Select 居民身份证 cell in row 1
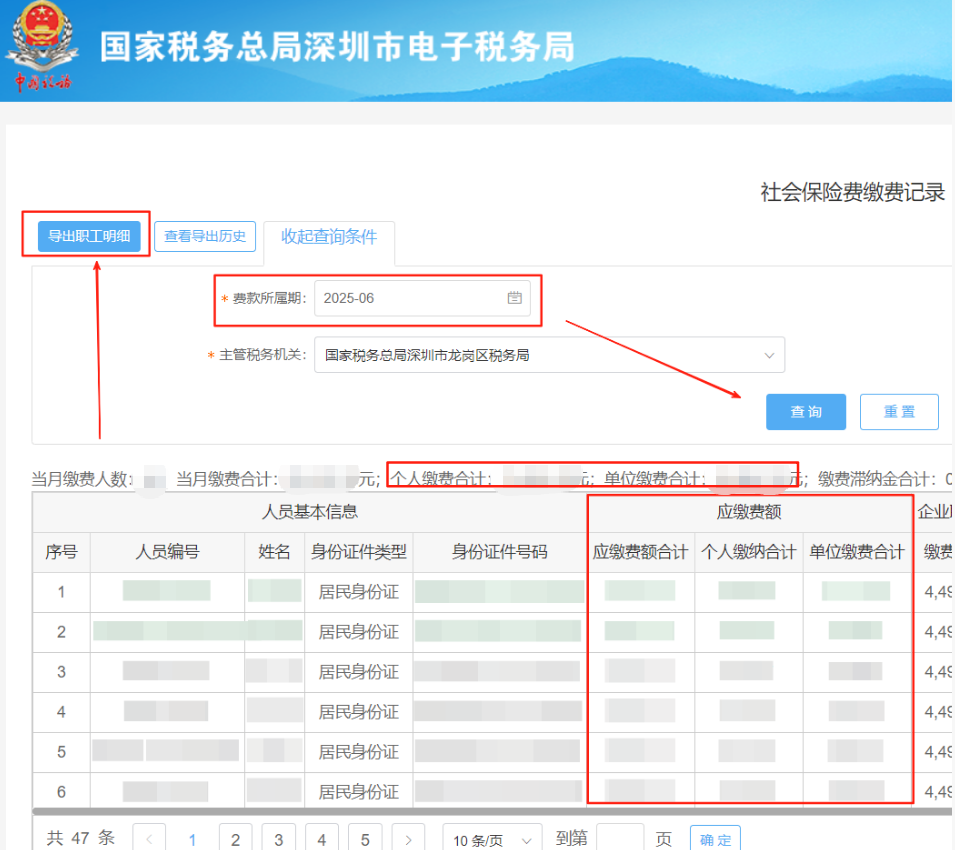 click(x=359, y=592)
